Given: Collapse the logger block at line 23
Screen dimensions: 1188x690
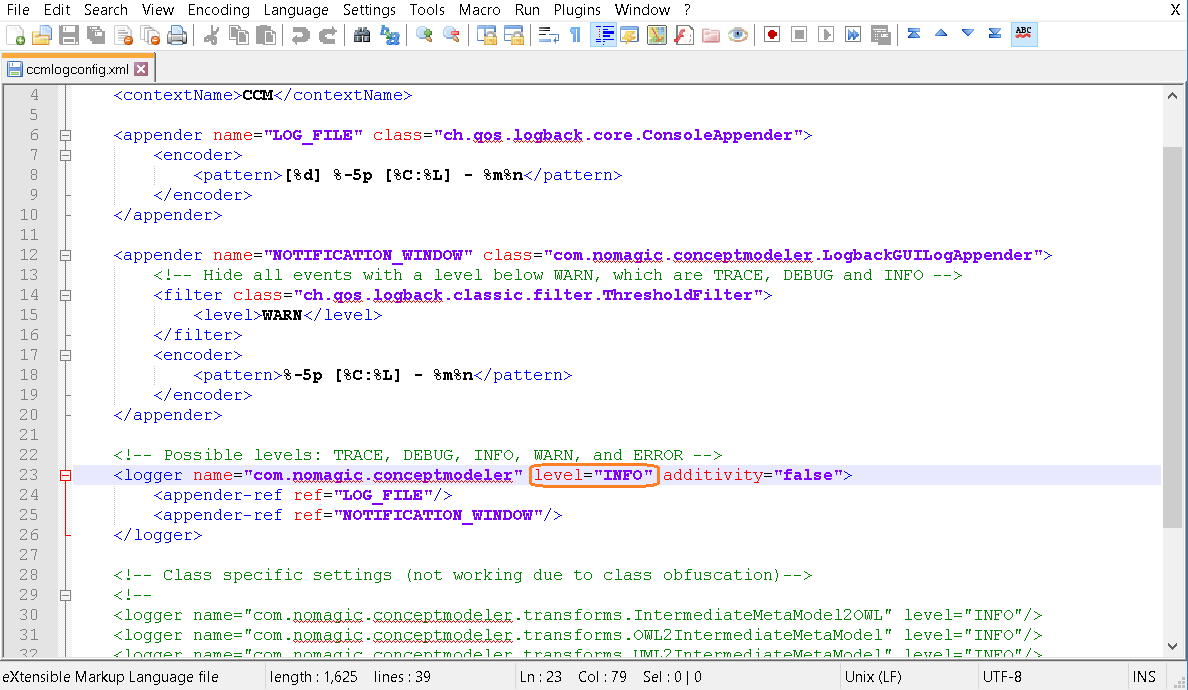Looking at the screenshot, I should coord(65,475).
